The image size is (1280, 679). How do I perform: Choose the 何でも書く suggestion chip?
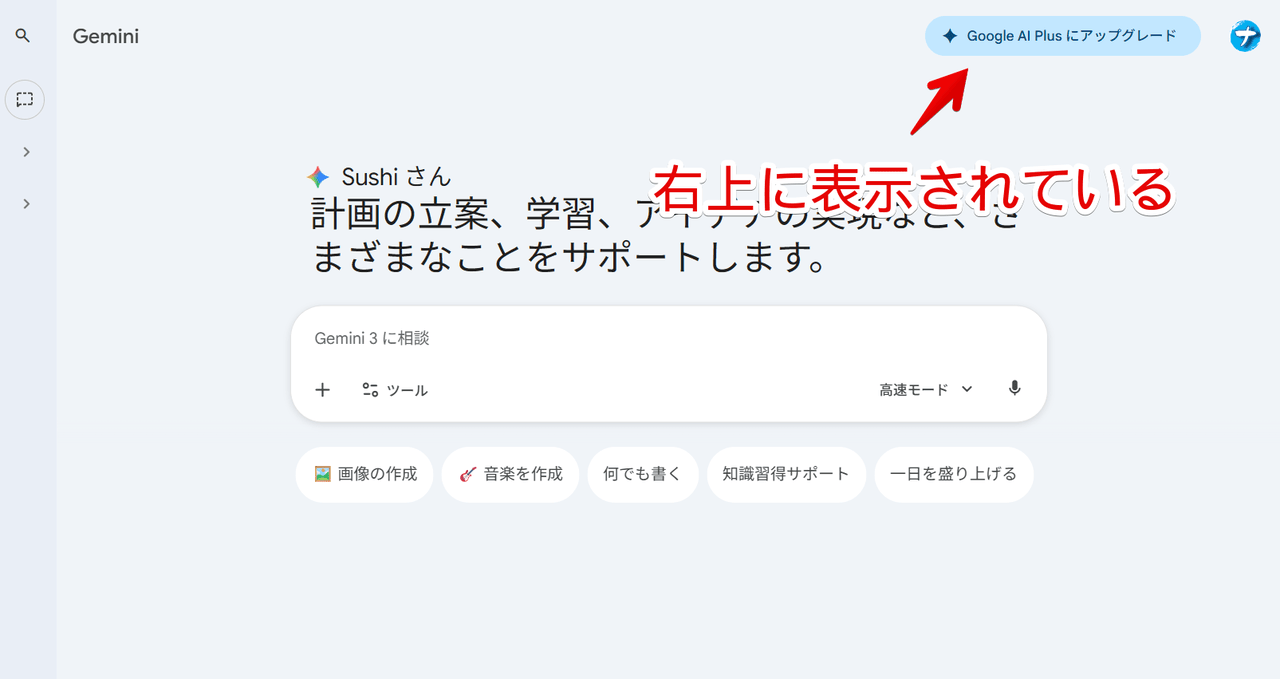(642, 474)
